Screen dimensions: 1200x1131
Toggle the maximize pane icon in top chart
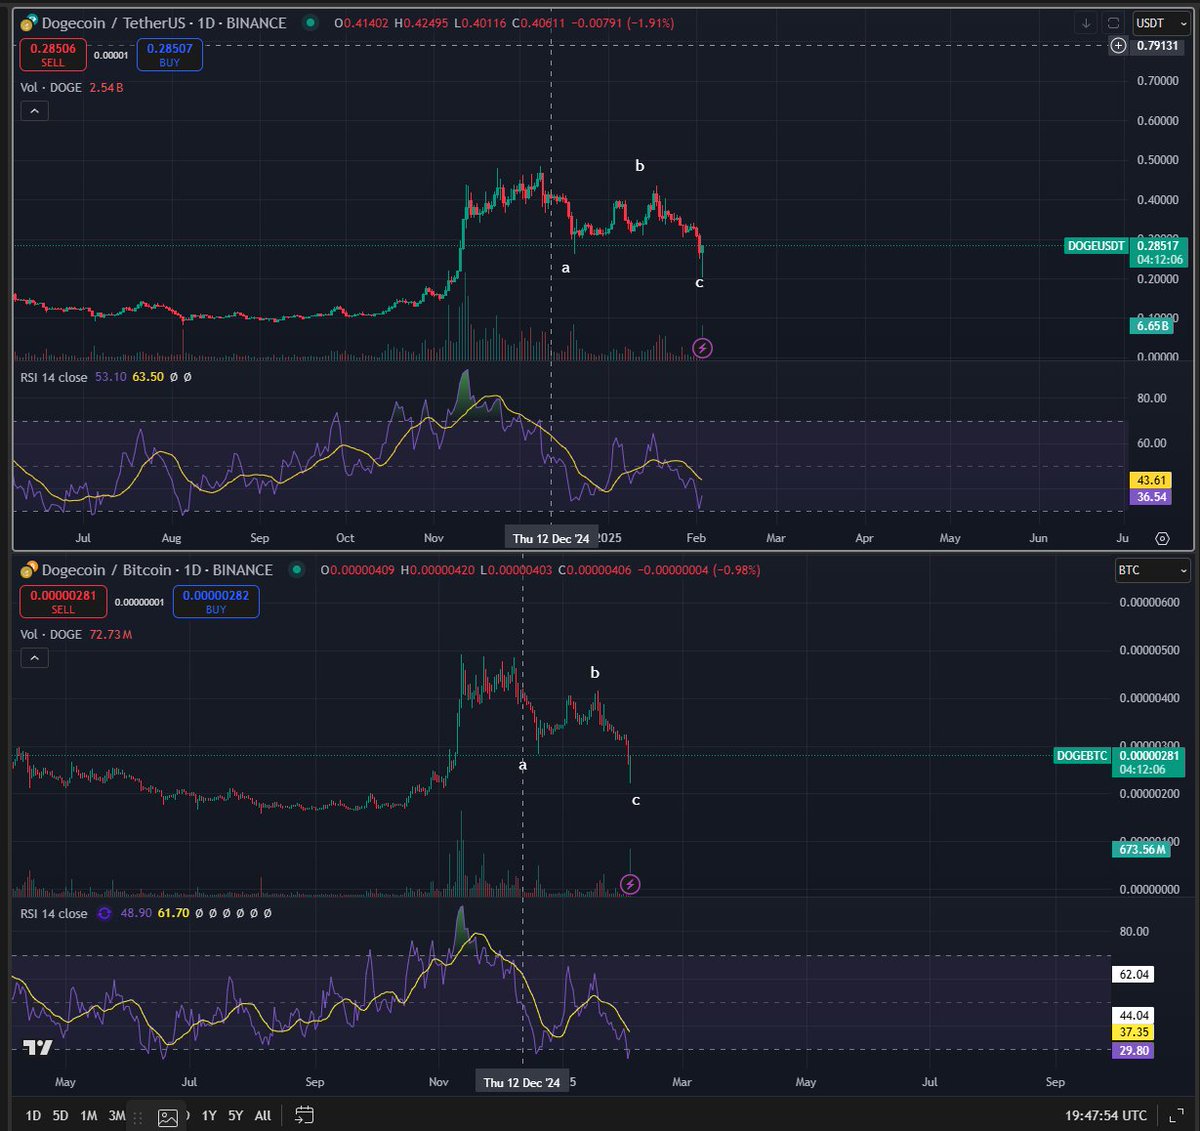pos(1114,23)
